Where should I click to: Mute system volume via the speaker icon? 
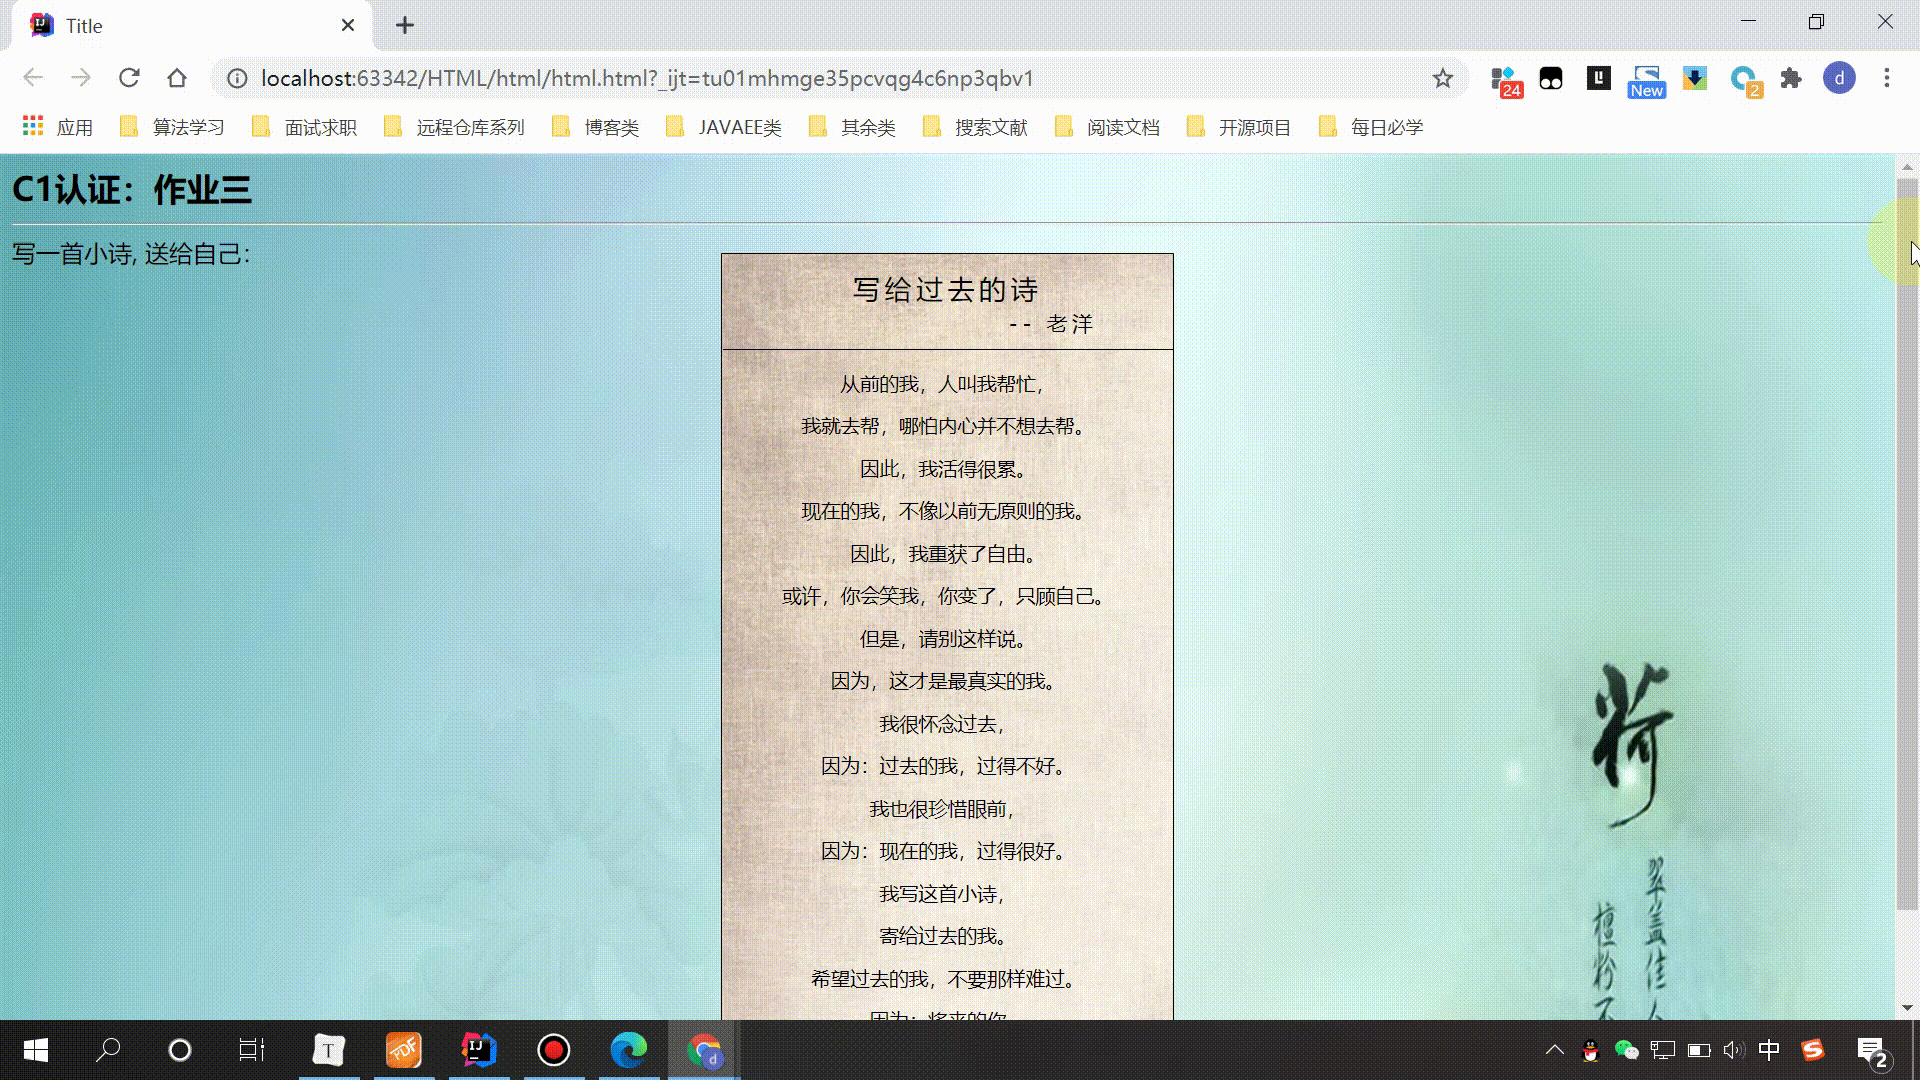click(1732, 1050)
